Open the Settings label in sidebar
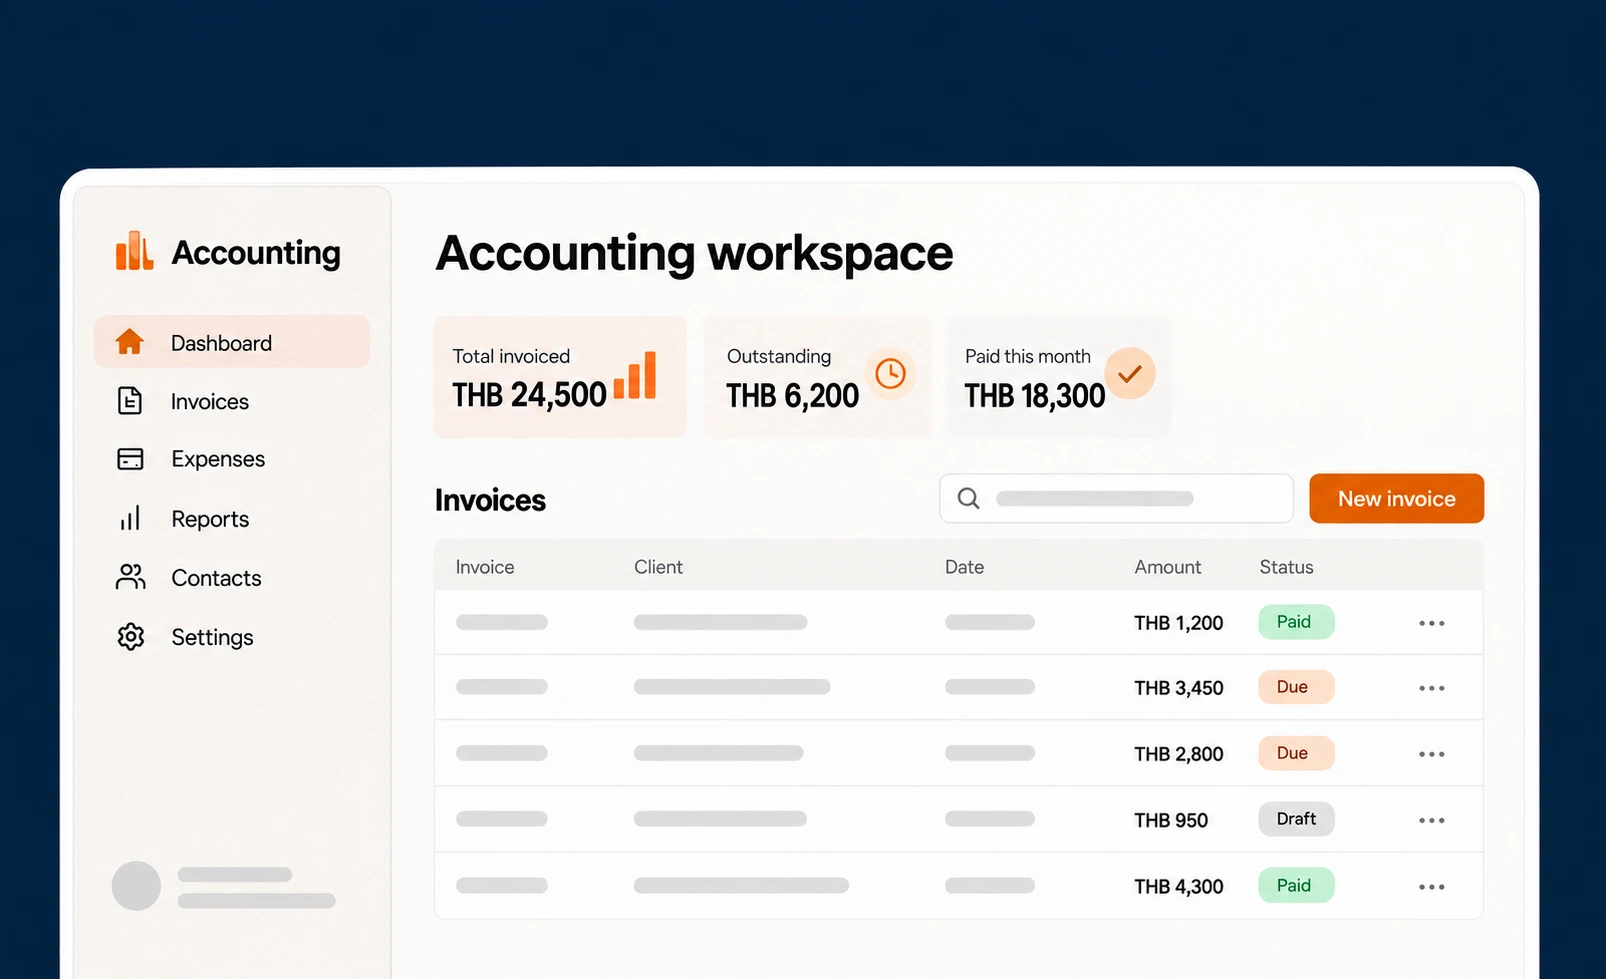This screenshot has height=979, width=1606. pos(212,637)
